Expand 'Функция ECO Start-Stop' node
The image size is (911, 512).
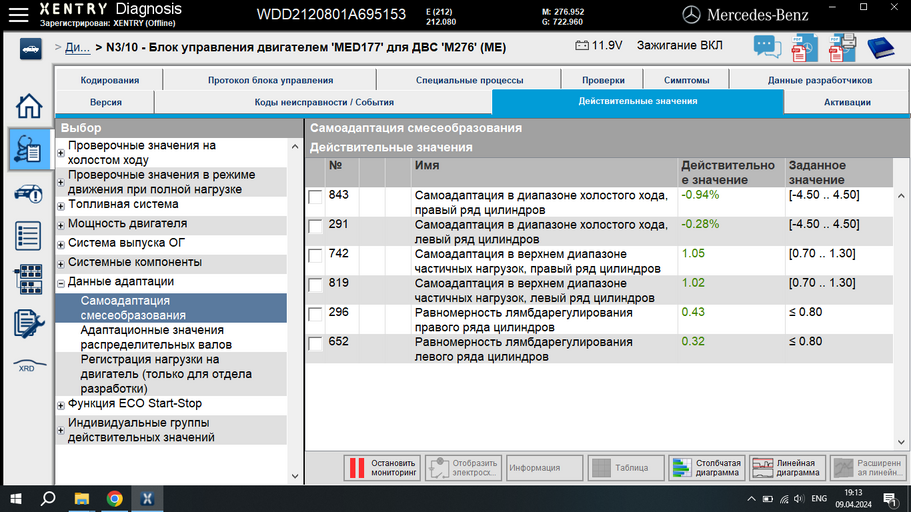click(61, 406)
